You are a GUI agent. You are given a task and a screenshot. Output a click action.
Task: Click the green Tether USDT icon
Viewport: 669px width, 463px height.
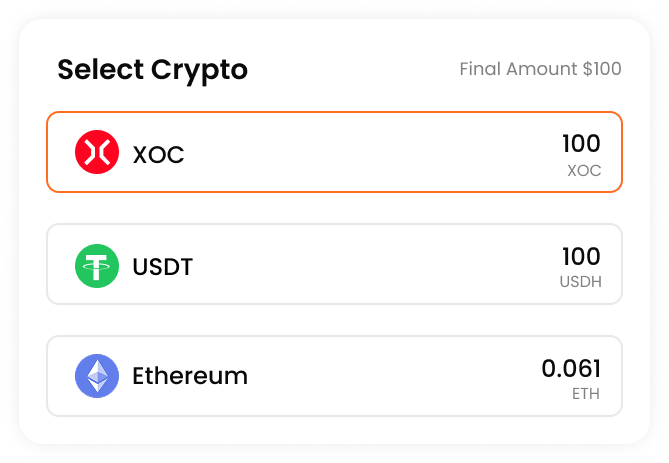pos(97,266)
